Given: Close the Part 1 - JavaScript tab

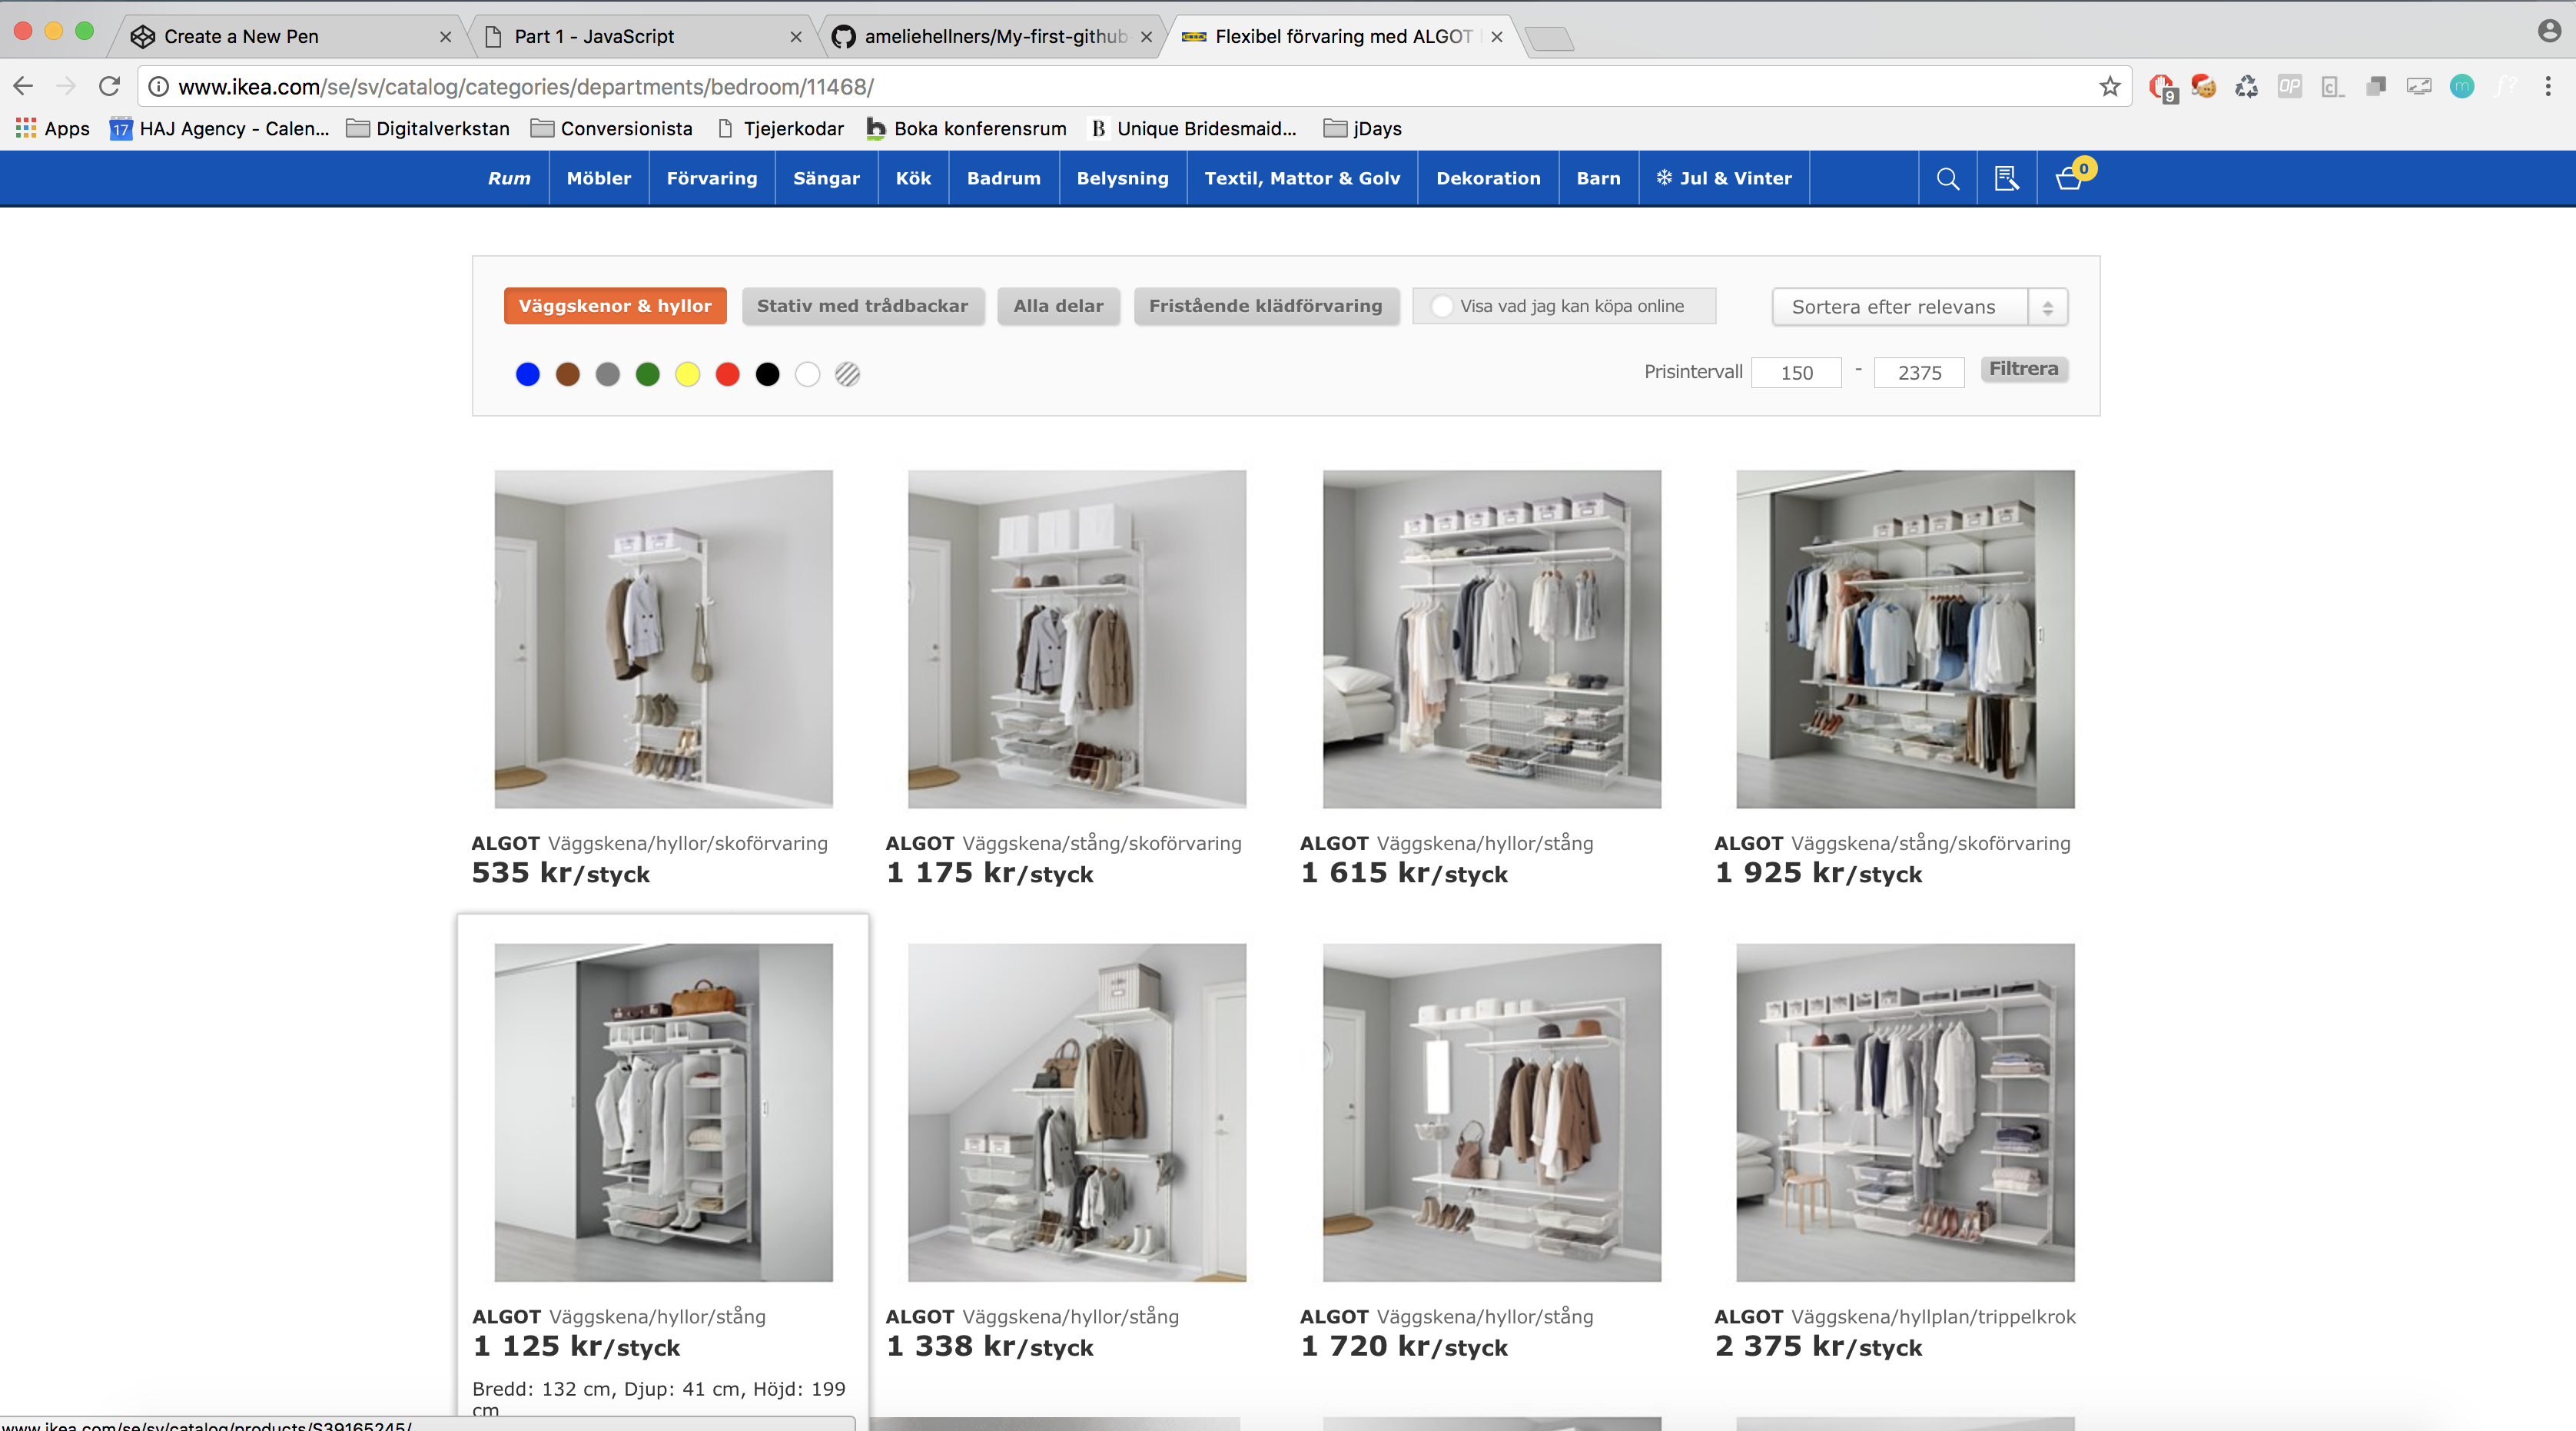Looking at the screenshot, I should (796, 37).
